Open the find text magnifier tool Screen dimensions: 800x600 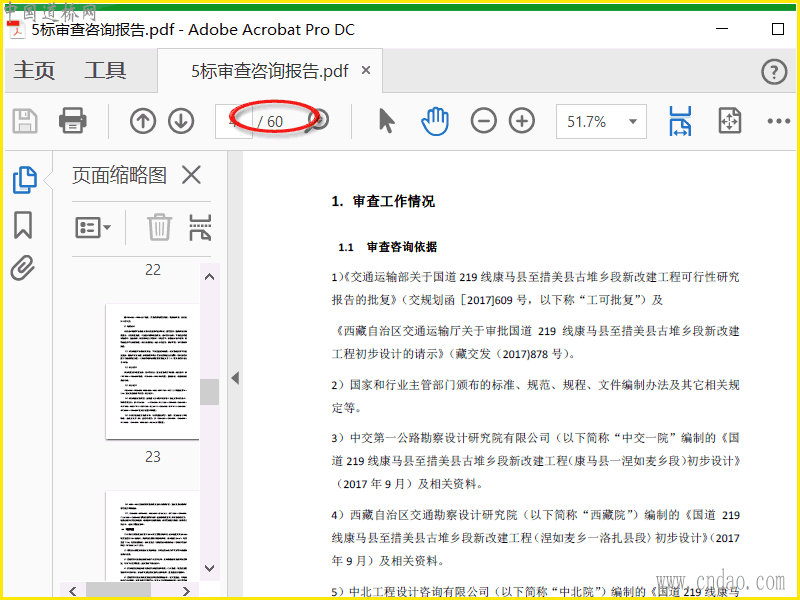pos(318,121)
